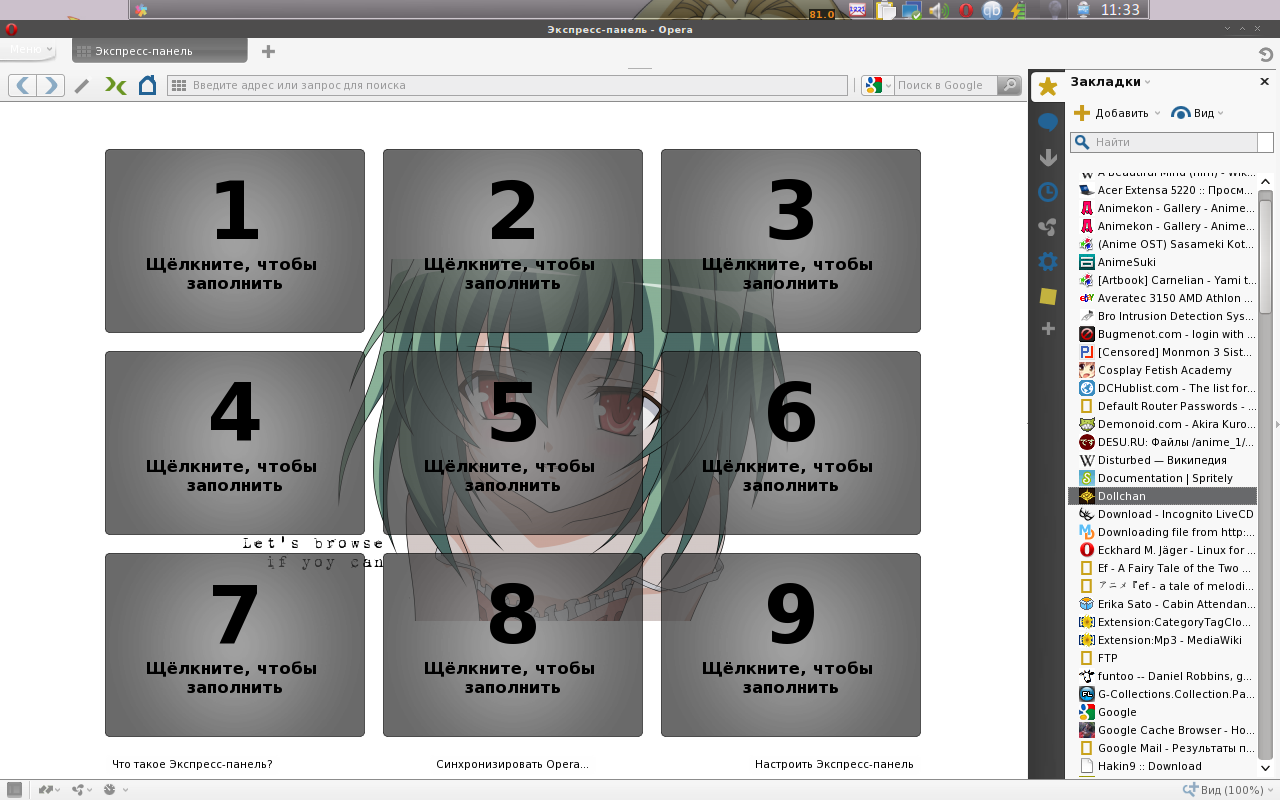Open the chat bubble panel icon in sidebar
The width and height of the screenshot is (1280, 800).
tap(1048, 123)
